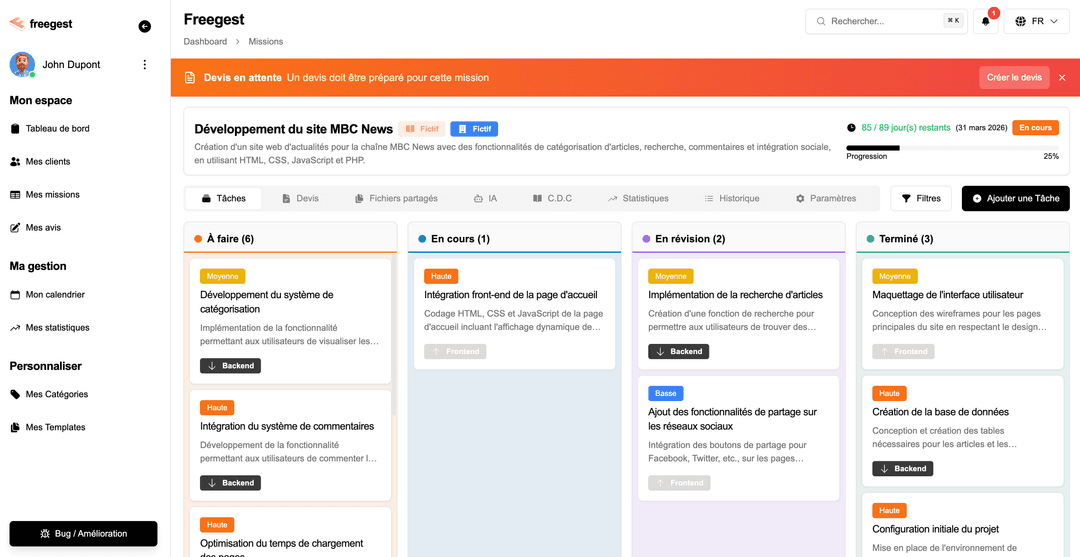This screenshot has width=1080, height=557.
Task: Open the notifications bell
Action: click(985, 21)
